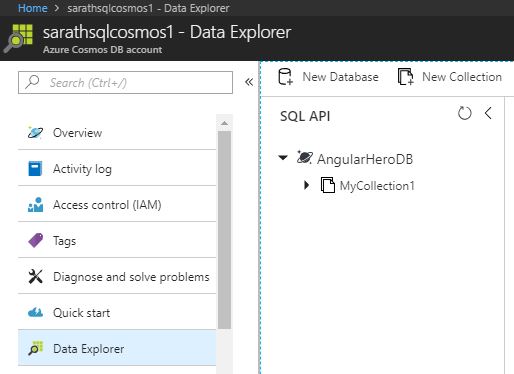This screenshot has height=374, width=514.
Task: Click the Data Explorer header icon
Action: [19, 38]
